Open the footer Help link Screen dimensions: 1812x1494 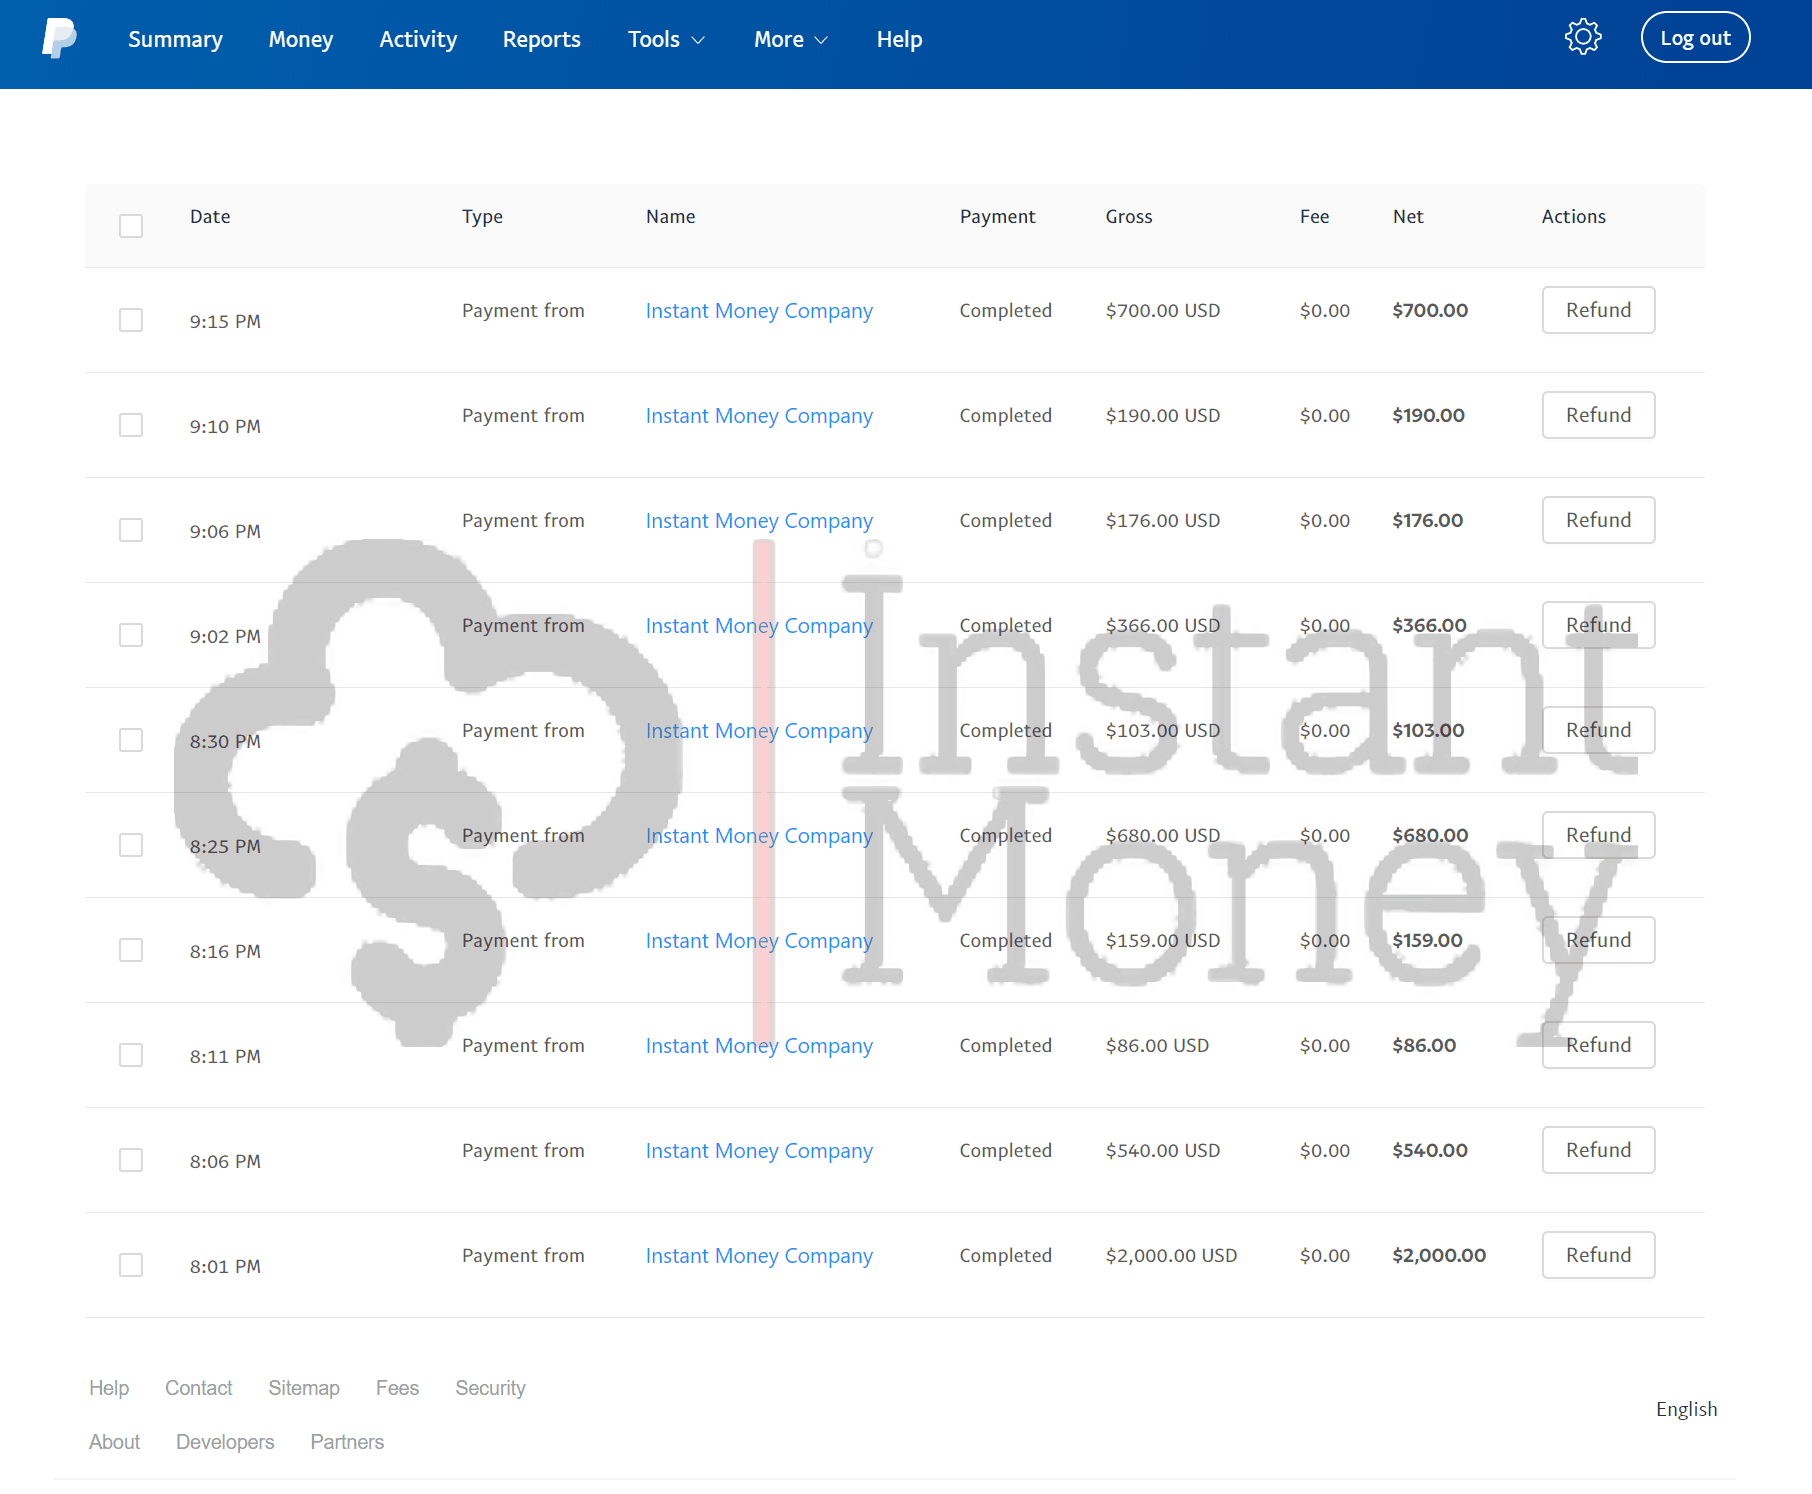pyautogui.click(x=109, y=1388)
